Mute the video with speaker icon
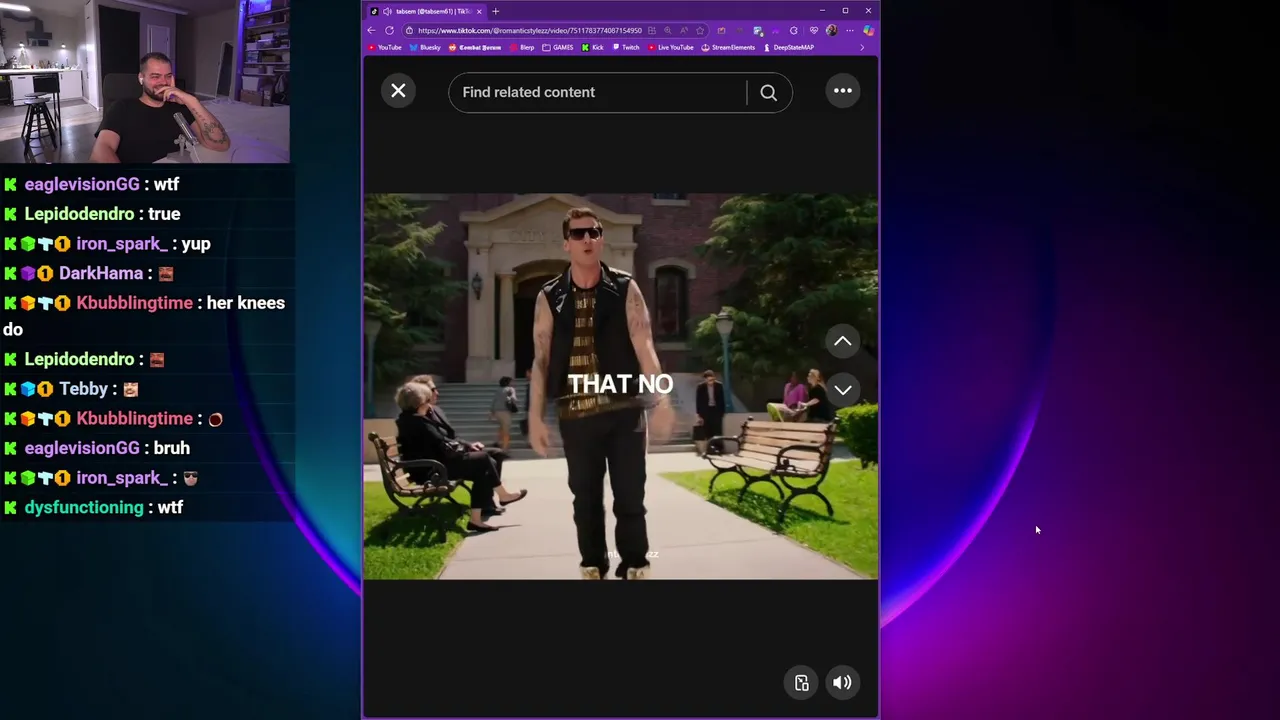This screenshot has height=720, width=1280. (843, 683)
